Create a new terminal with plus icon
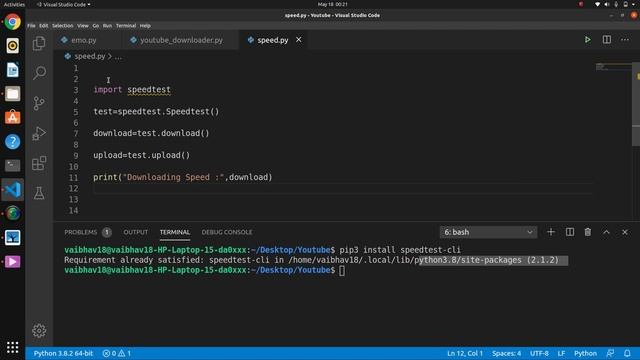This screenshot has height=360, width=640. pyautogui.click(x=551, y=232)
